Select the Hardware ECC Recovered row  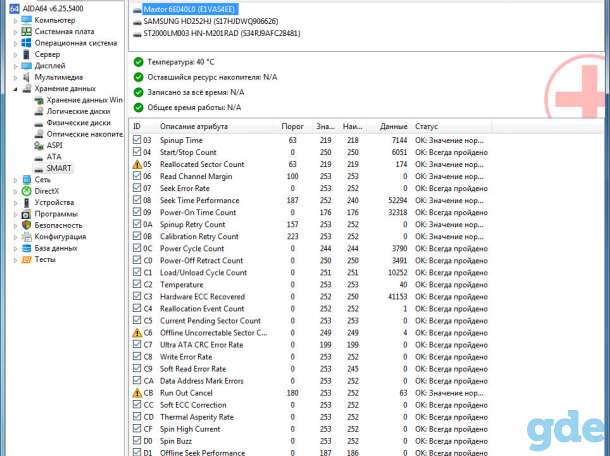[310, 296]
